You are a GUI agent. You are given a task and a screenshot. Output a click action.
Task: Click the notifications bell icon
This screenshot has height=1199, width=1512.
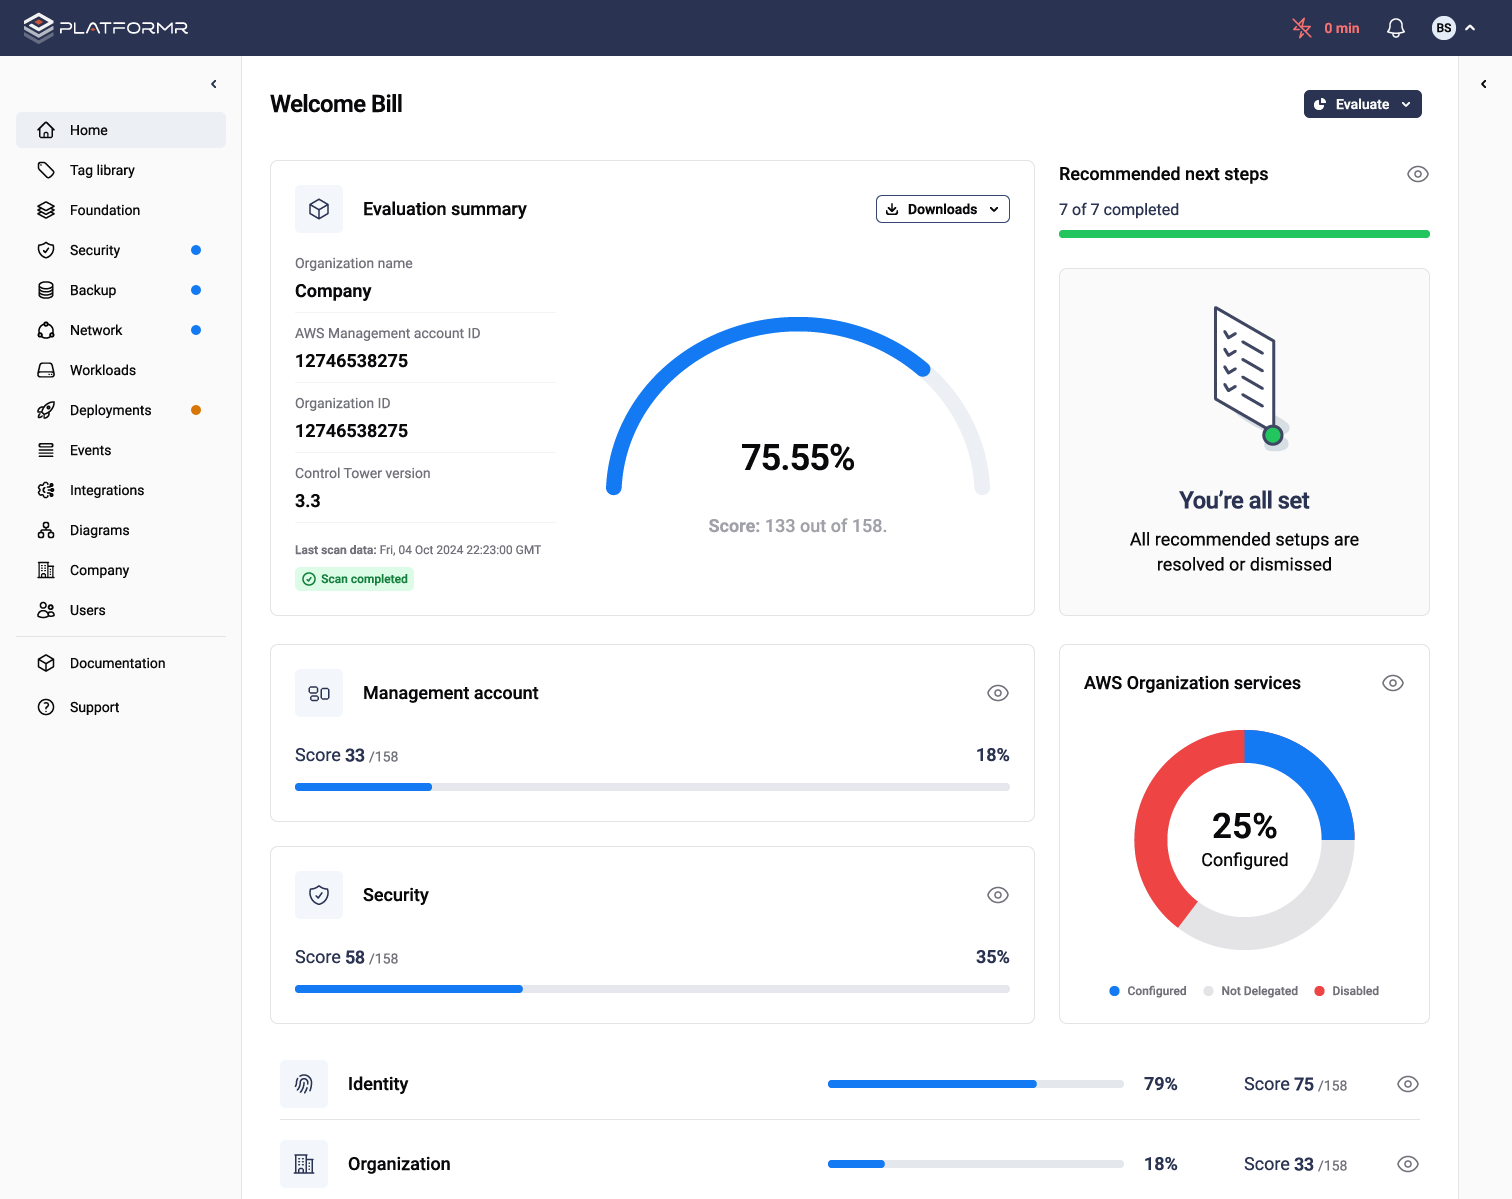(1396, 28)
